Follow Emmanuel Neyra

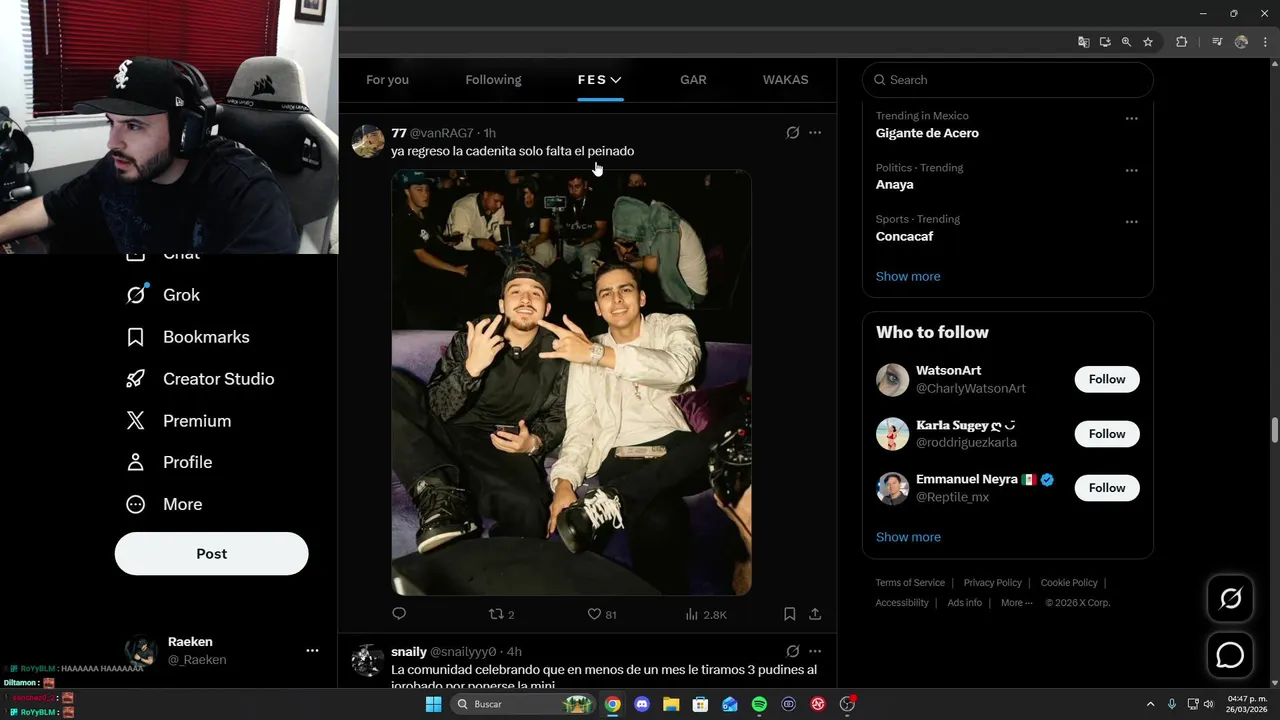(x=1107, y=488)
